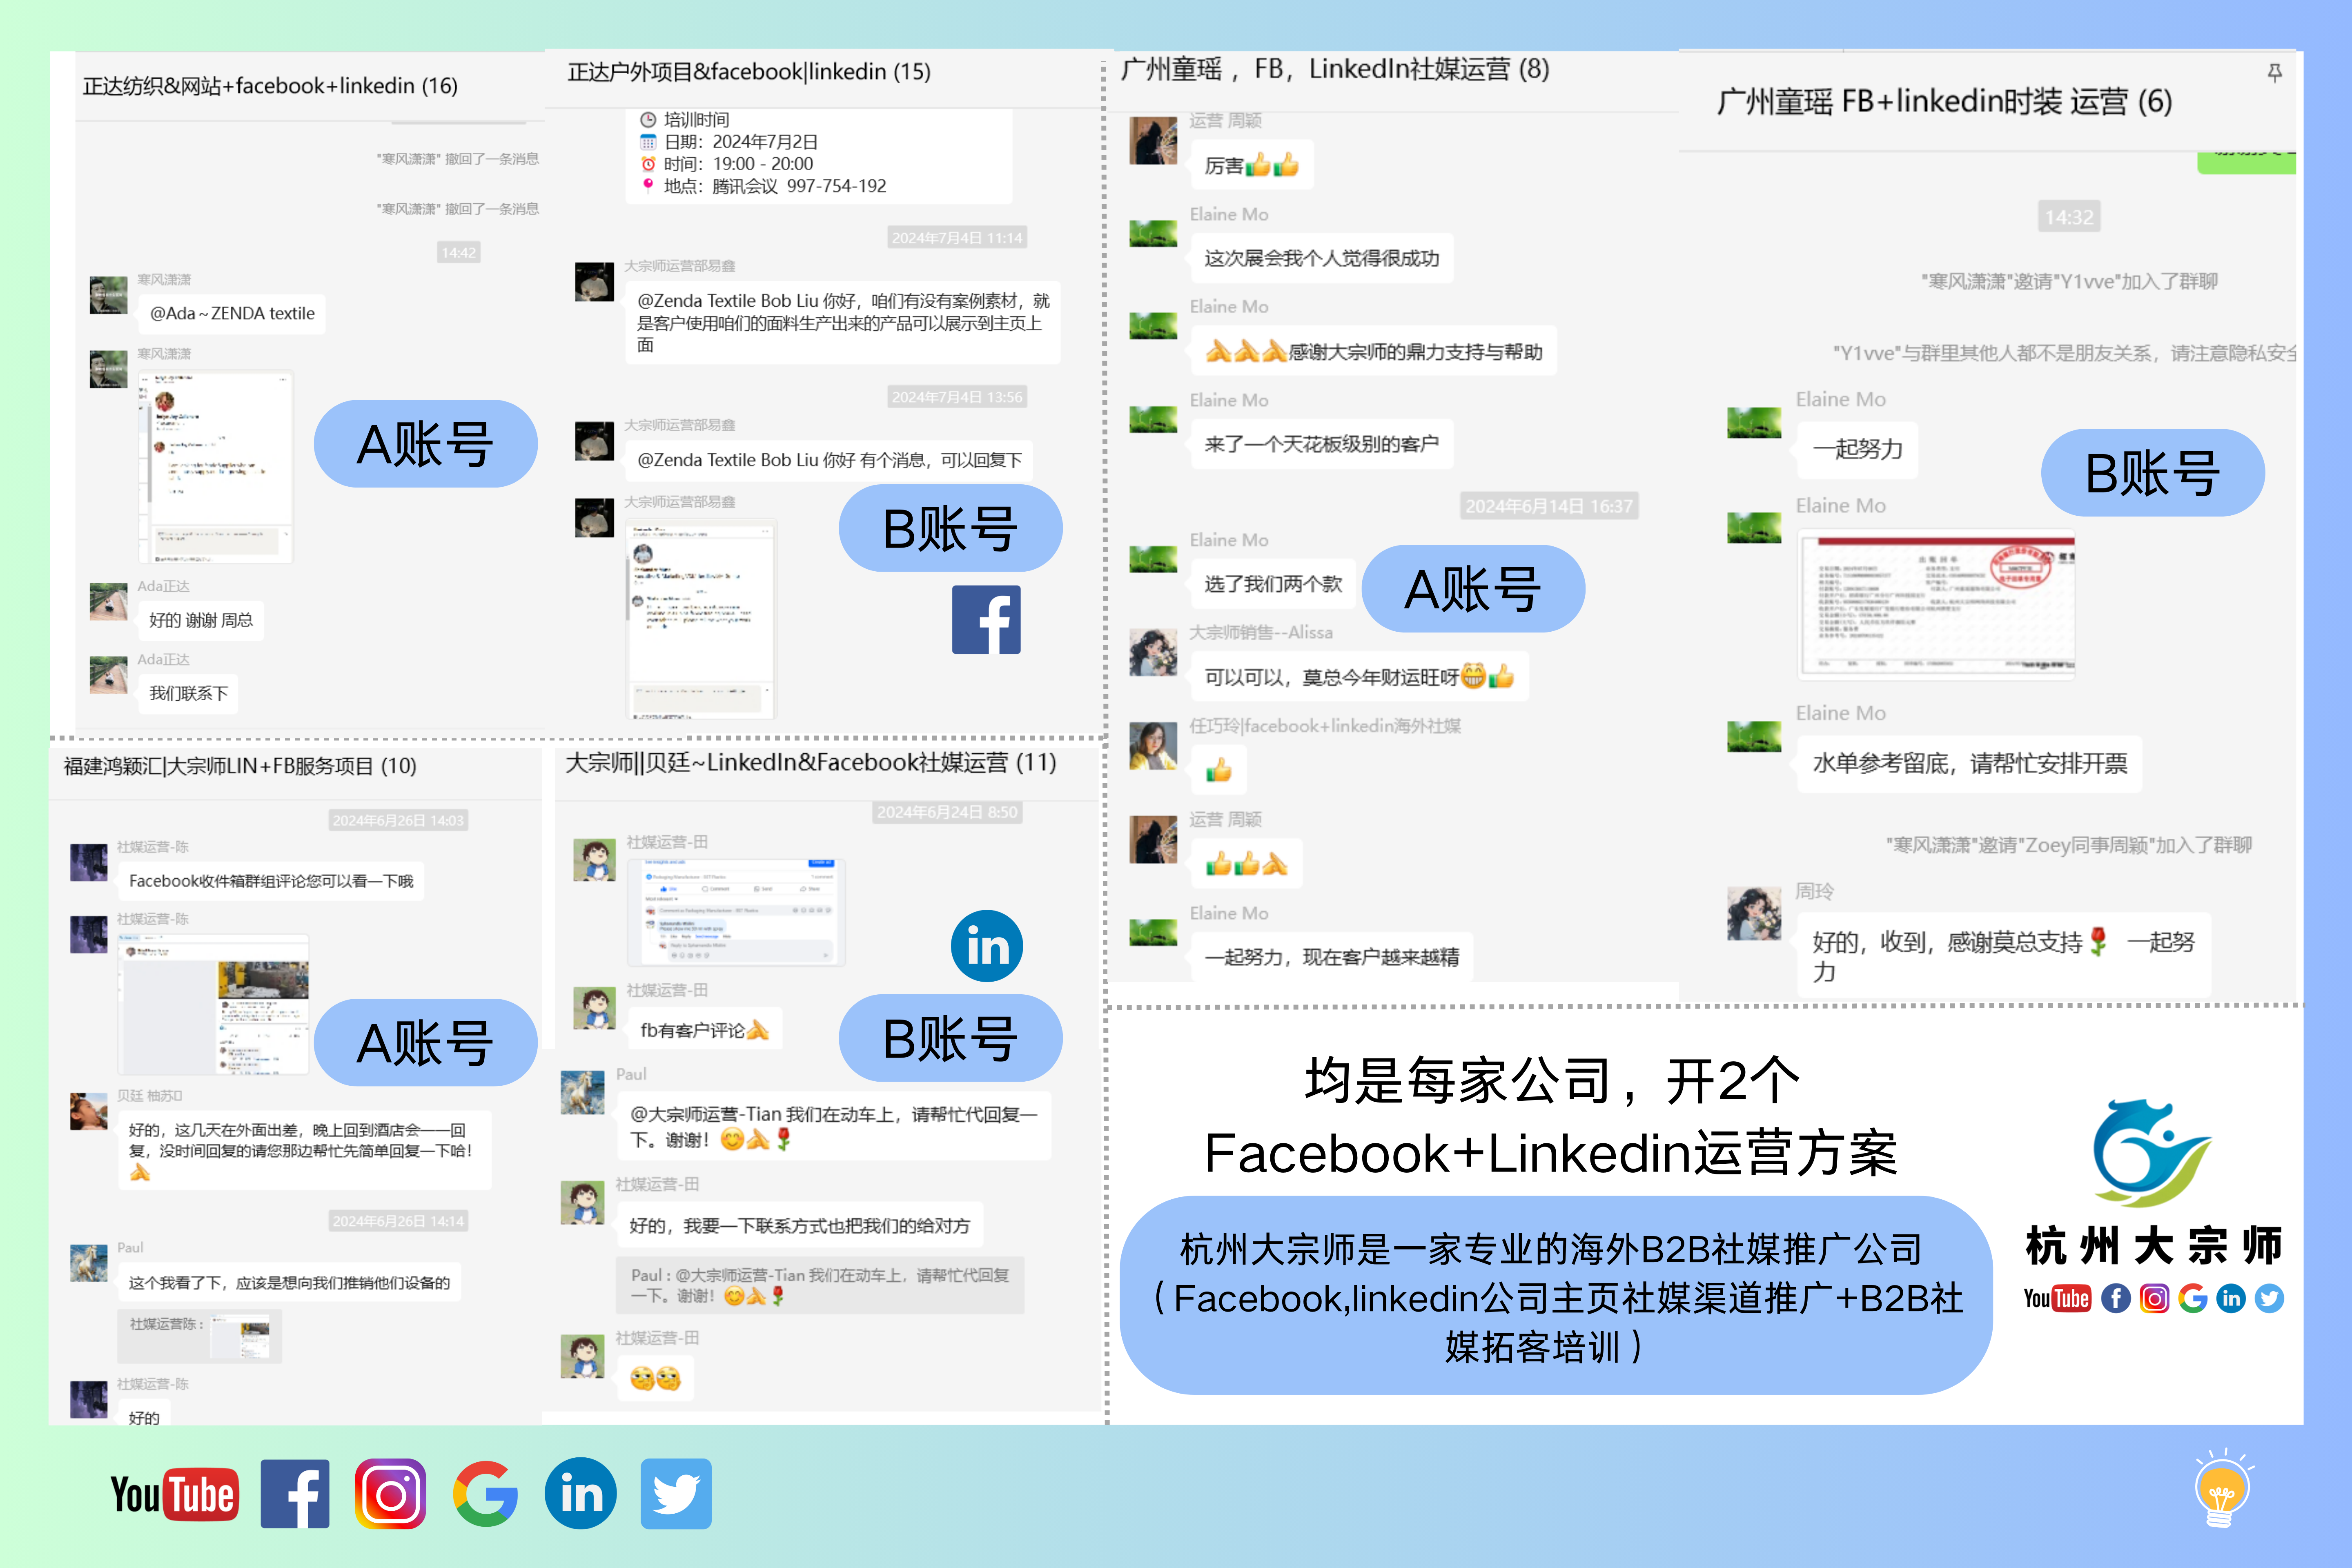Click small Facebook circle under 杭州大宗师
Viewport: 2352px width, 1568px height.
pos(2115,1298)
